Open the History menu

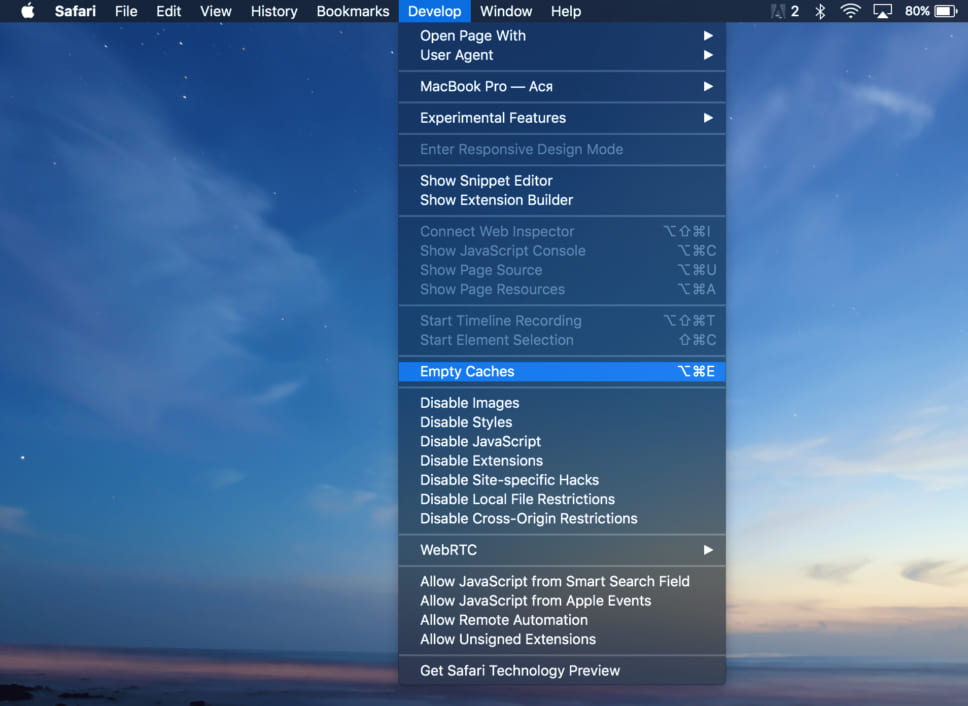pos(273,11)
